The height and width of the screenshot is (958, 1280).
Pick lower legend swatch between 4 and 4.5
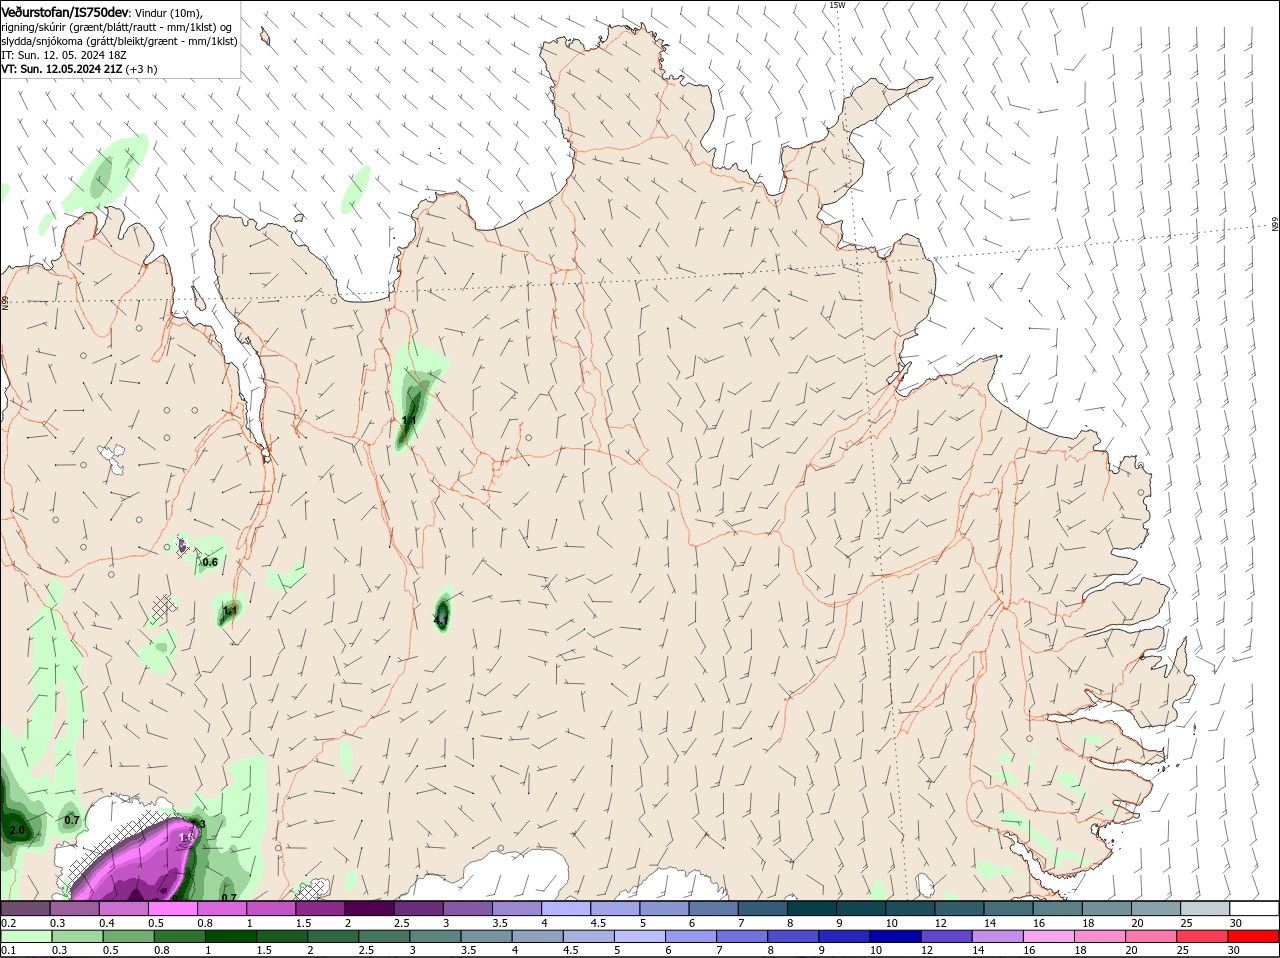tap(538, 937)
